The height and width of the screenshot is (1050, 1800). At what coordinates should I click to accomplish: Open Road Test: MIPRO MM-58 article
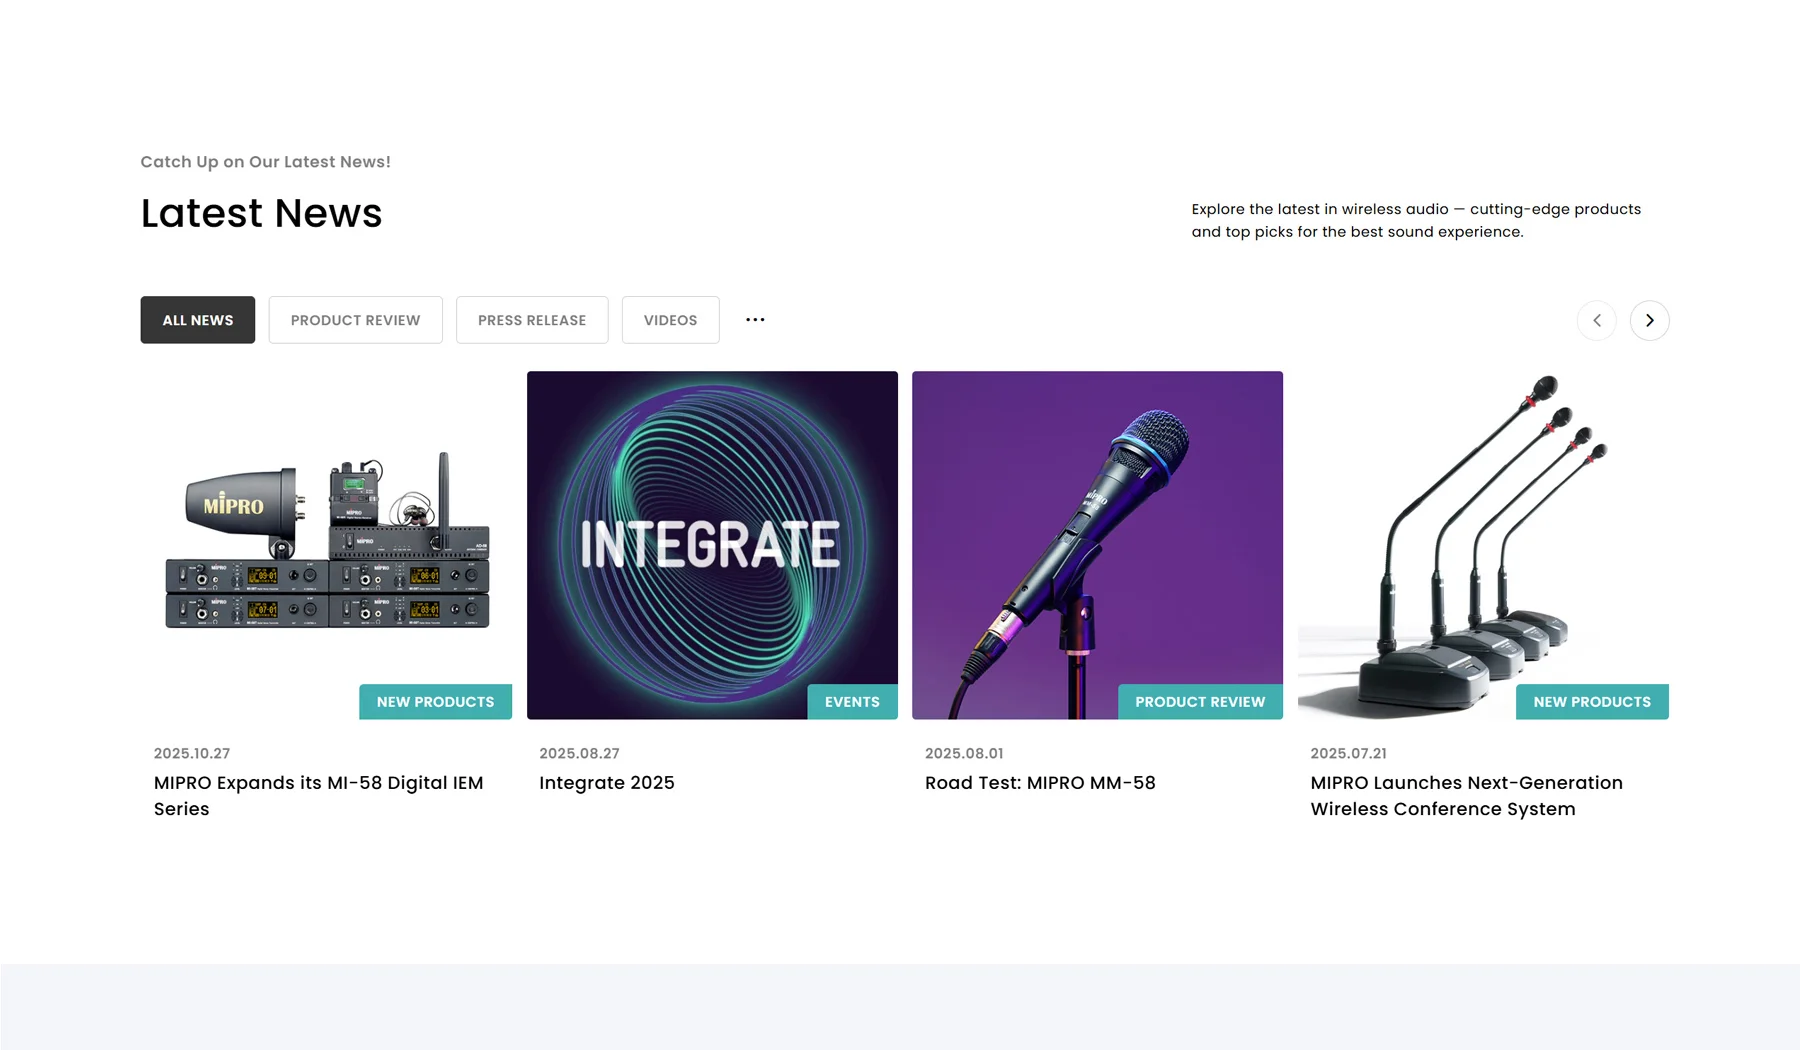(1040, 783)
